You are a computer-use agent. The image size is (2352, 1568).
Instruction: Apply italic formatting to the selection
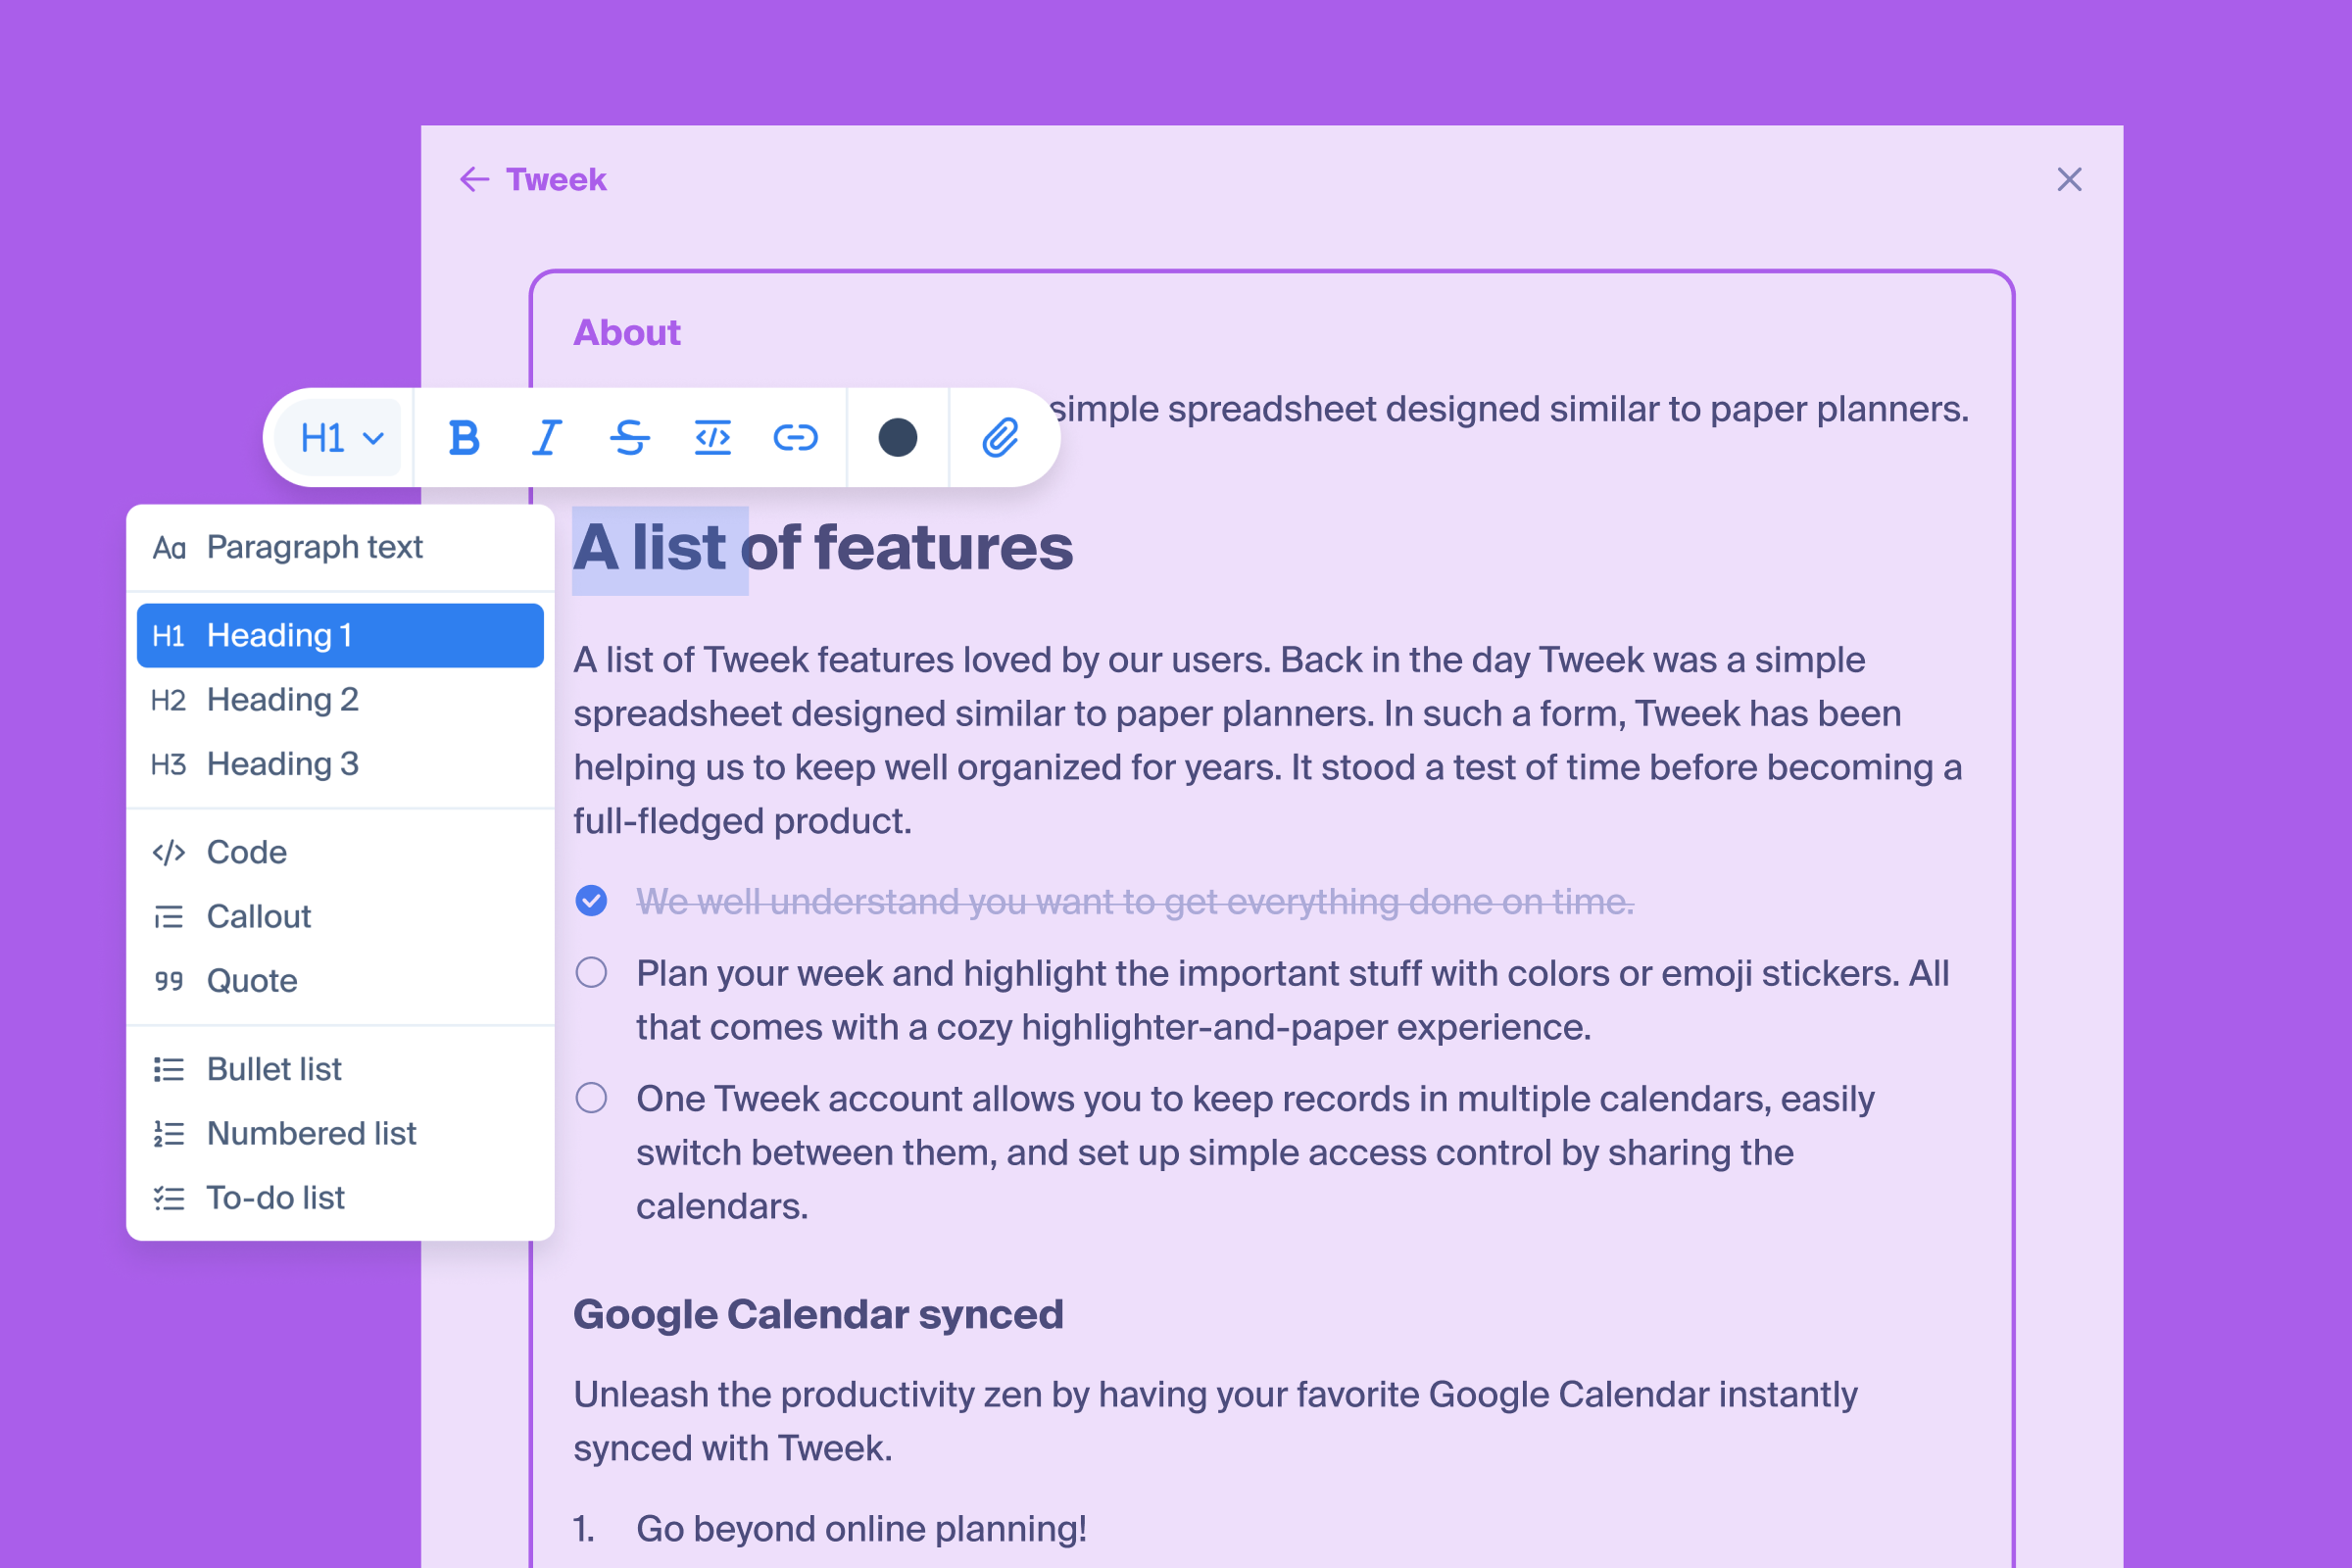pos(546,438)
